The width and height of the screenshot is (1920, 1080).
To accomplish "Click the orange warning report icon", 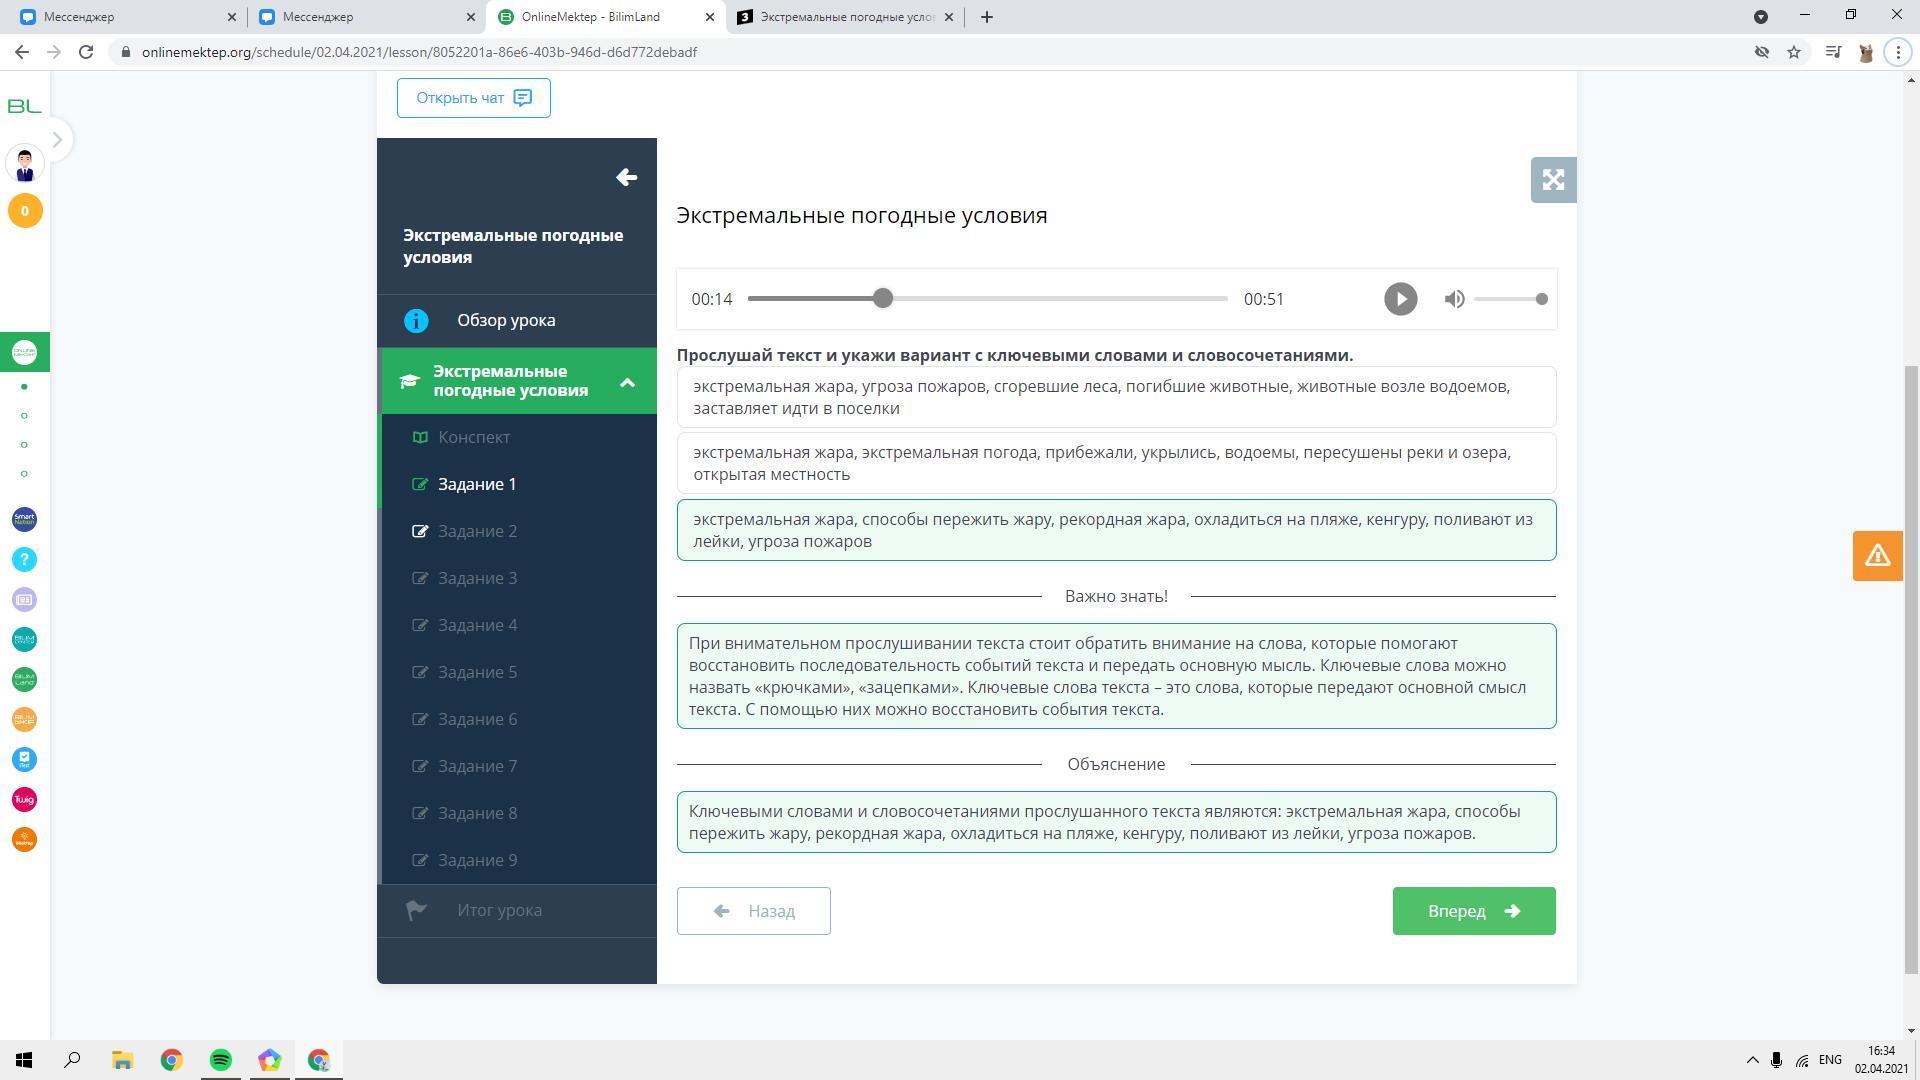I will coord(1877,556).
